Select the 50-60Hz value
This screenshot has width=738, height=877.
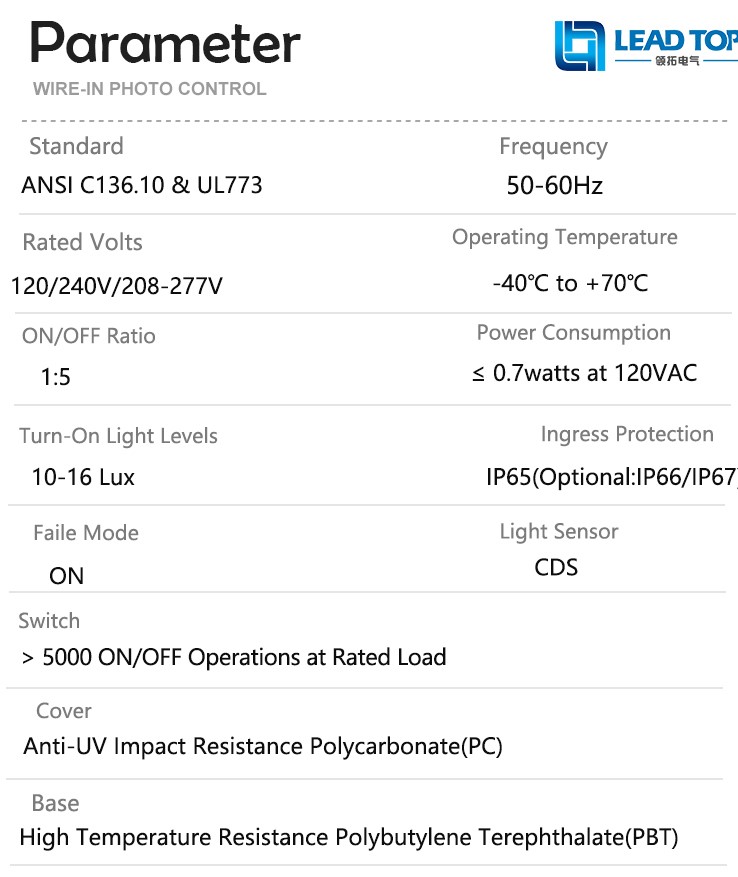[554, 186]
